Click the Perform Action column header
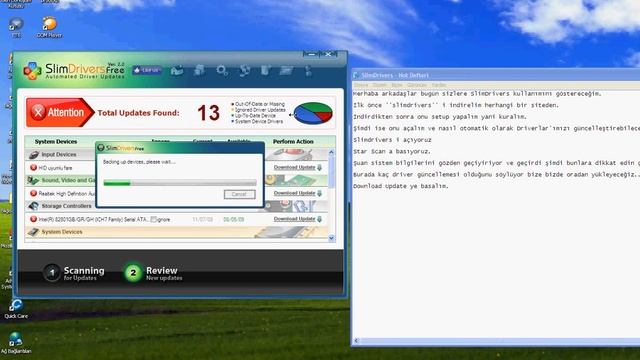The image size is (640, 360). tap(293, 142)
